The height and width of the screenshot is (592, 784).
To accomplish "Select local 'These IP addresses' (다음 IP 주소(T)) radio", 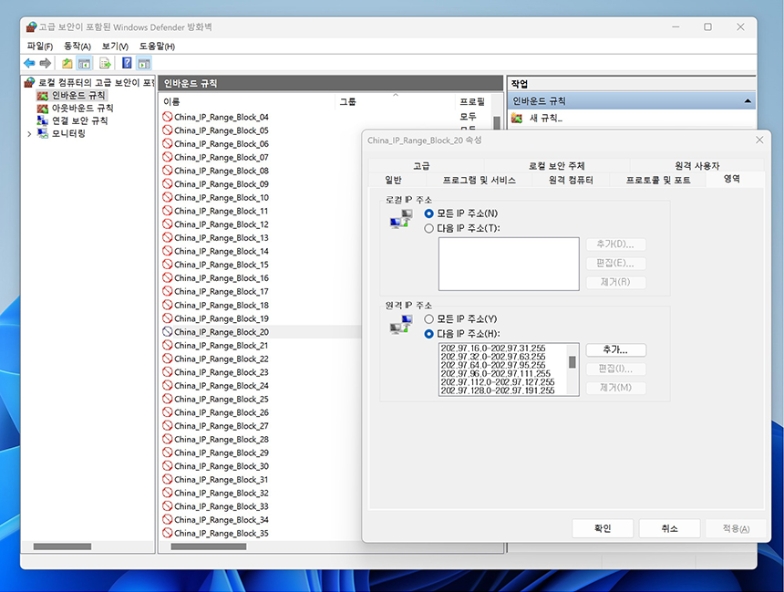I will coord(429,228).
